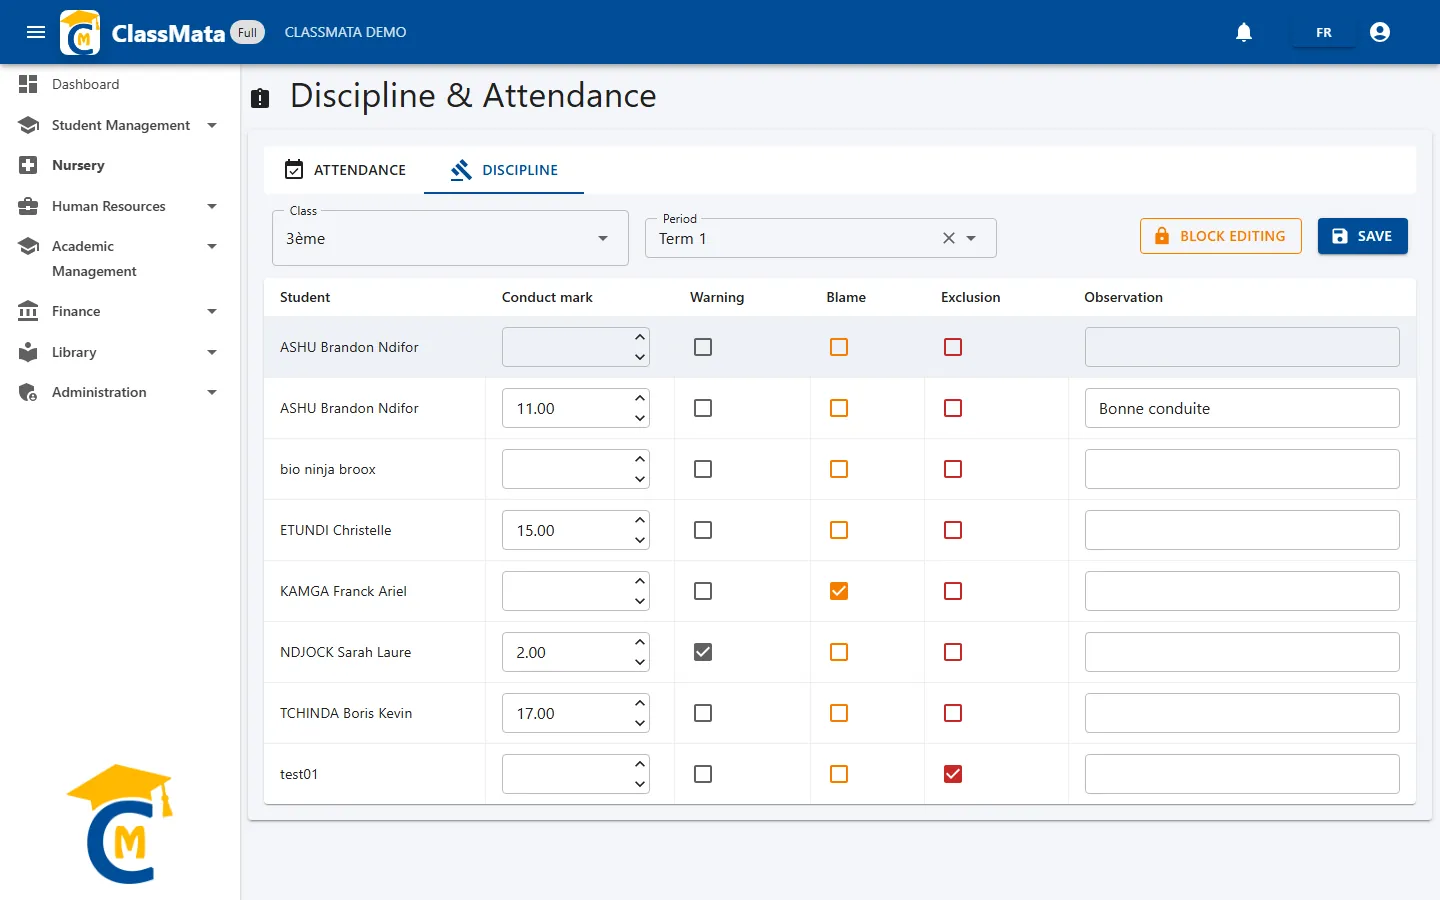Image resolution: width=1440 pixels, height=900 pixels.
Task: Go to Dashboard in the sidebar
Action: [x=85, y=84]
